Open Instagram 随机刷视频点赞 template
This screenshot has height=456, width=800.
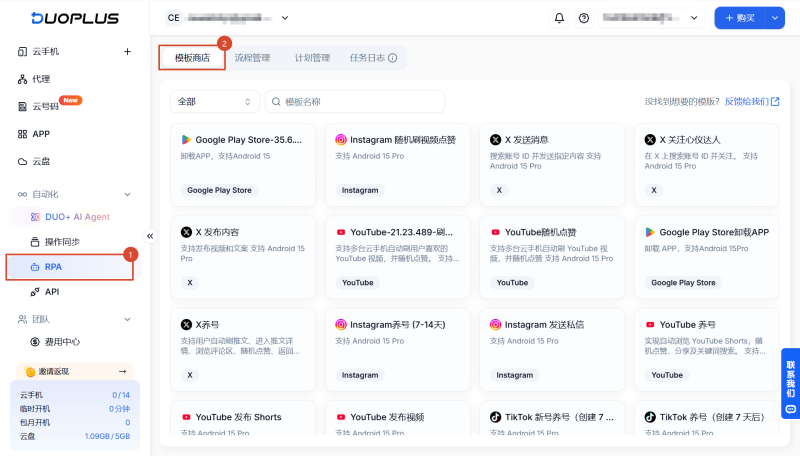(x=397, y=165)
